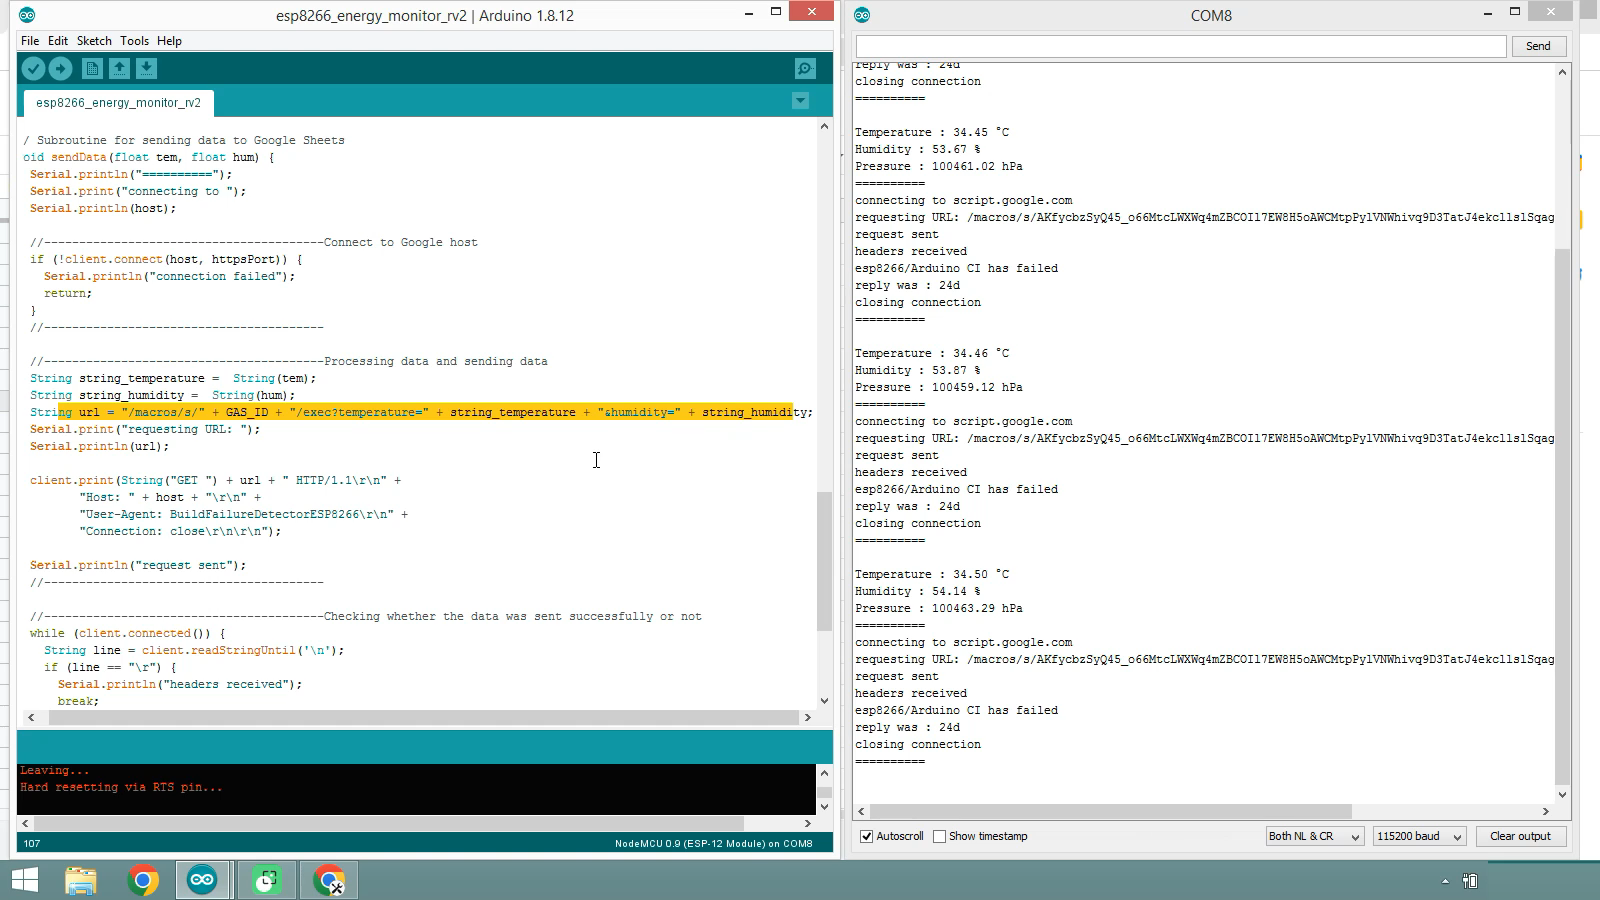
Task: Launch Google Chrome from the taskbar
Action: [142, 880]
